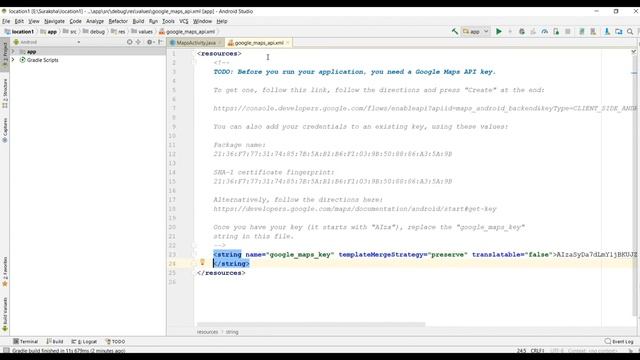
Task: Open the Edit menu
Action: tap(19, 21)
